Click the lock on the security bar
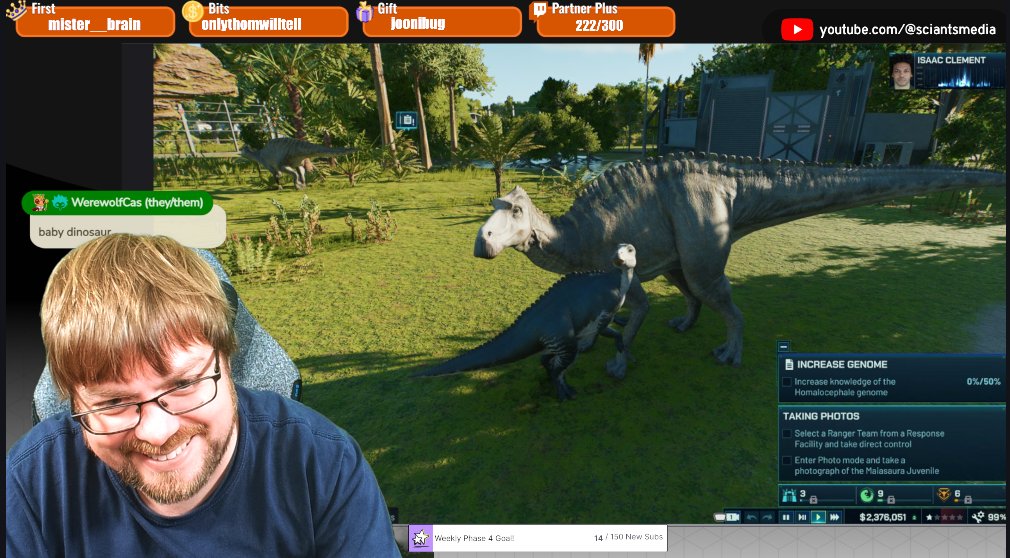 click(967, 500)
